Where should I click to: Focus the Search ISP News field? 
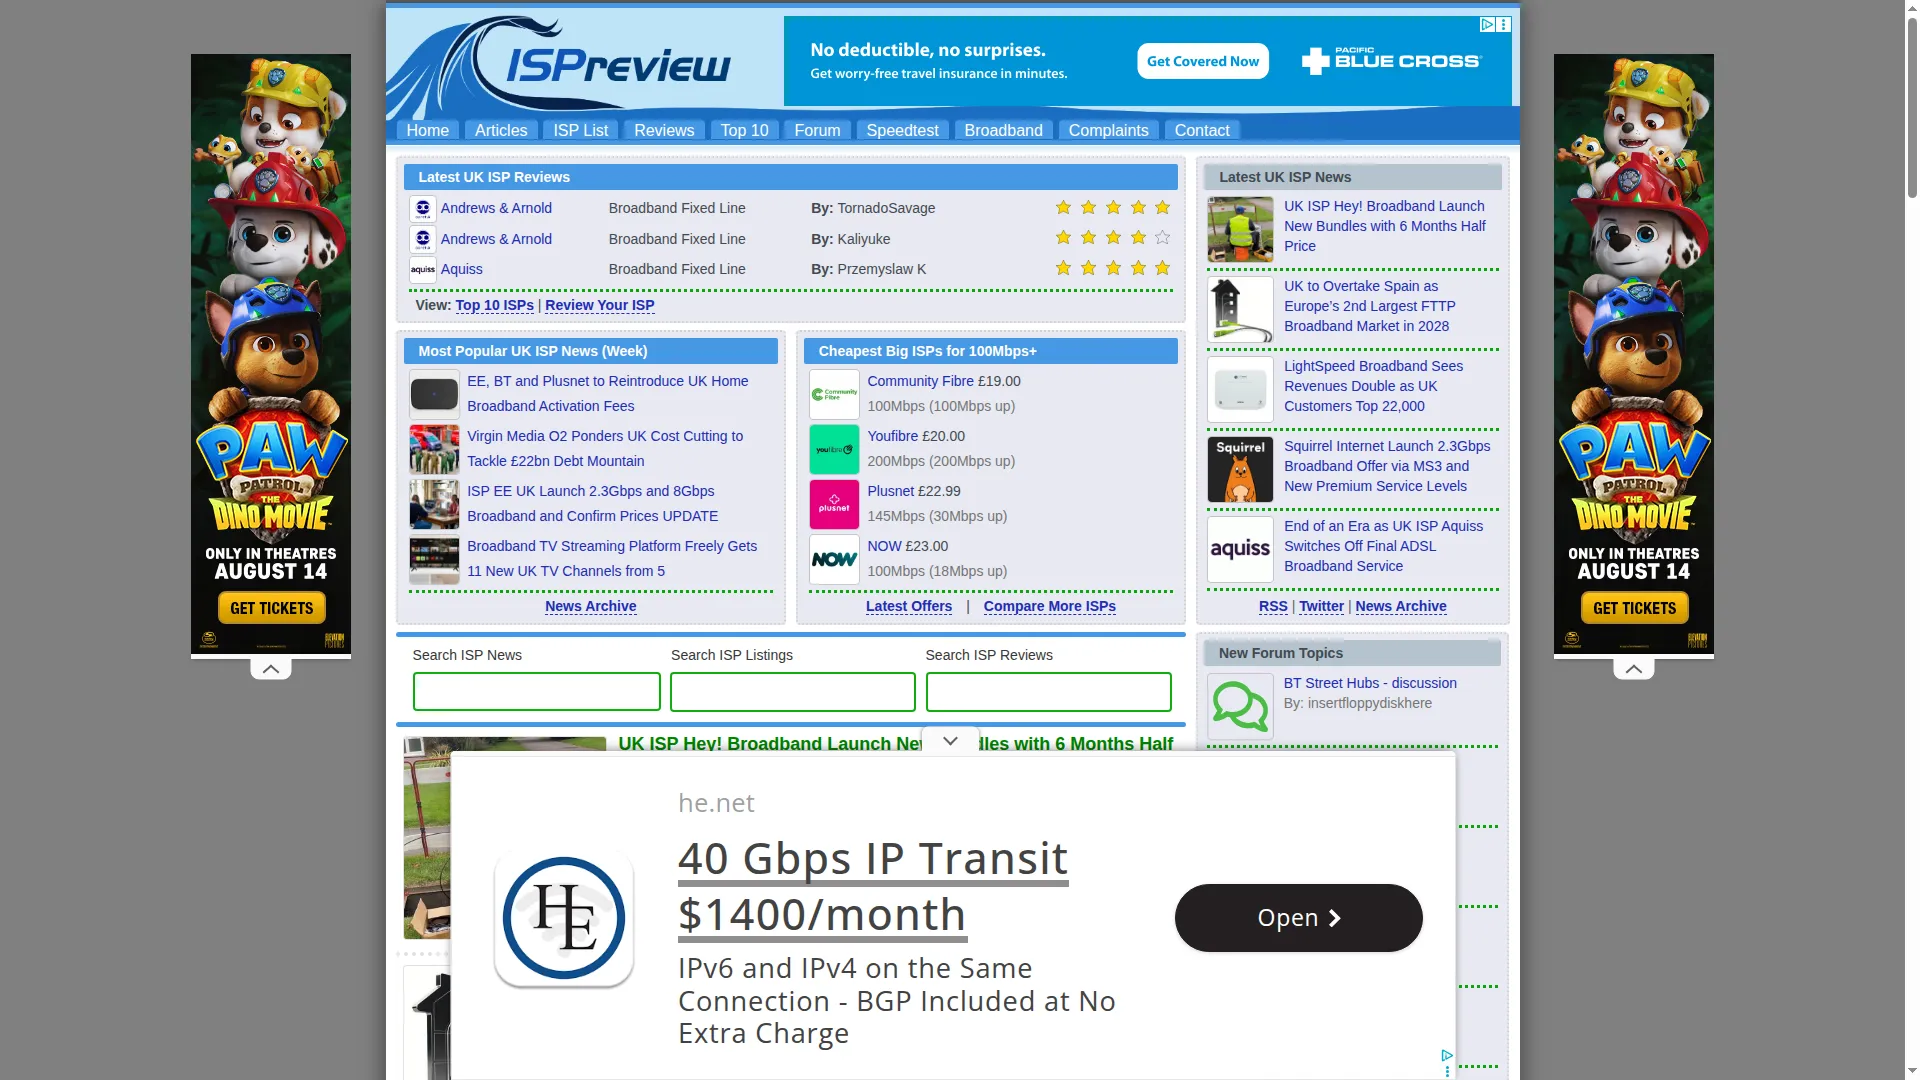(537, 692)
